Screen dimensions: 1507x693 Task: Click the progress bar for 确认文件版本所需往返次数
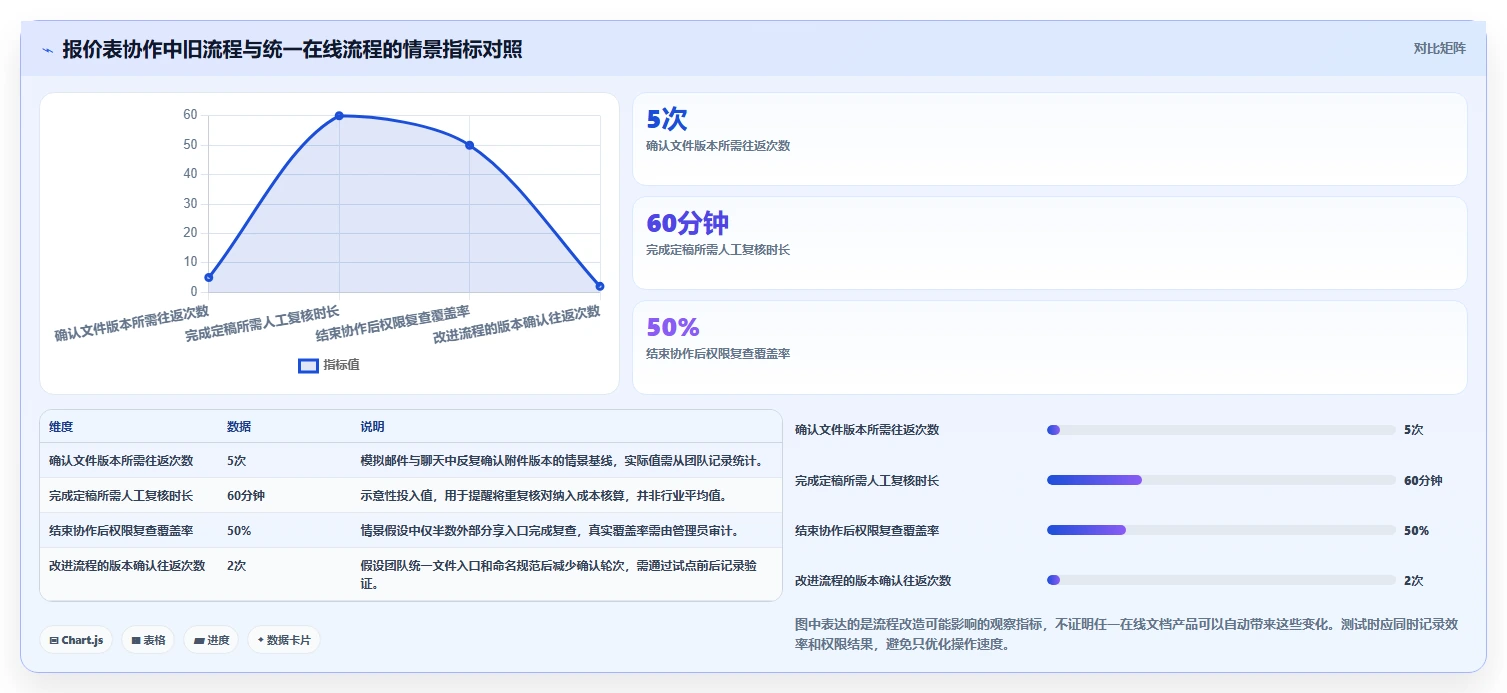click(x=1221, y=430)
